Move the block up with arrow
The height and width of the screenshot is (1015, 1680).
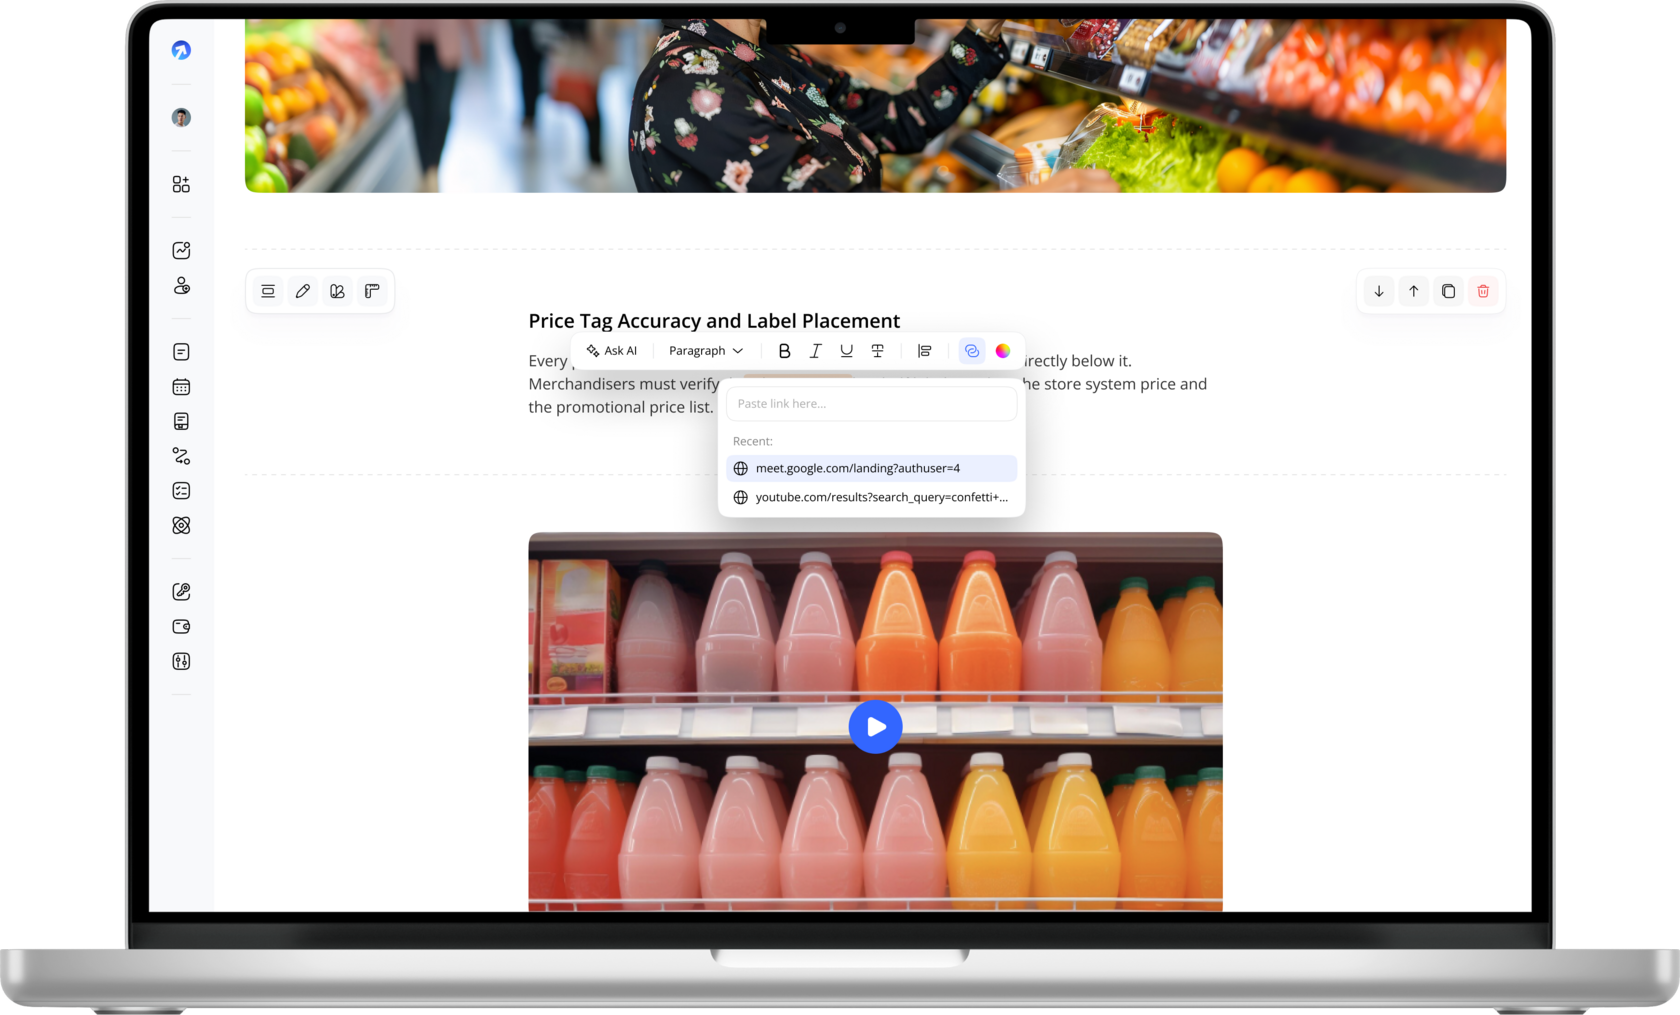pyautogui.click(x=1414, y=291)
